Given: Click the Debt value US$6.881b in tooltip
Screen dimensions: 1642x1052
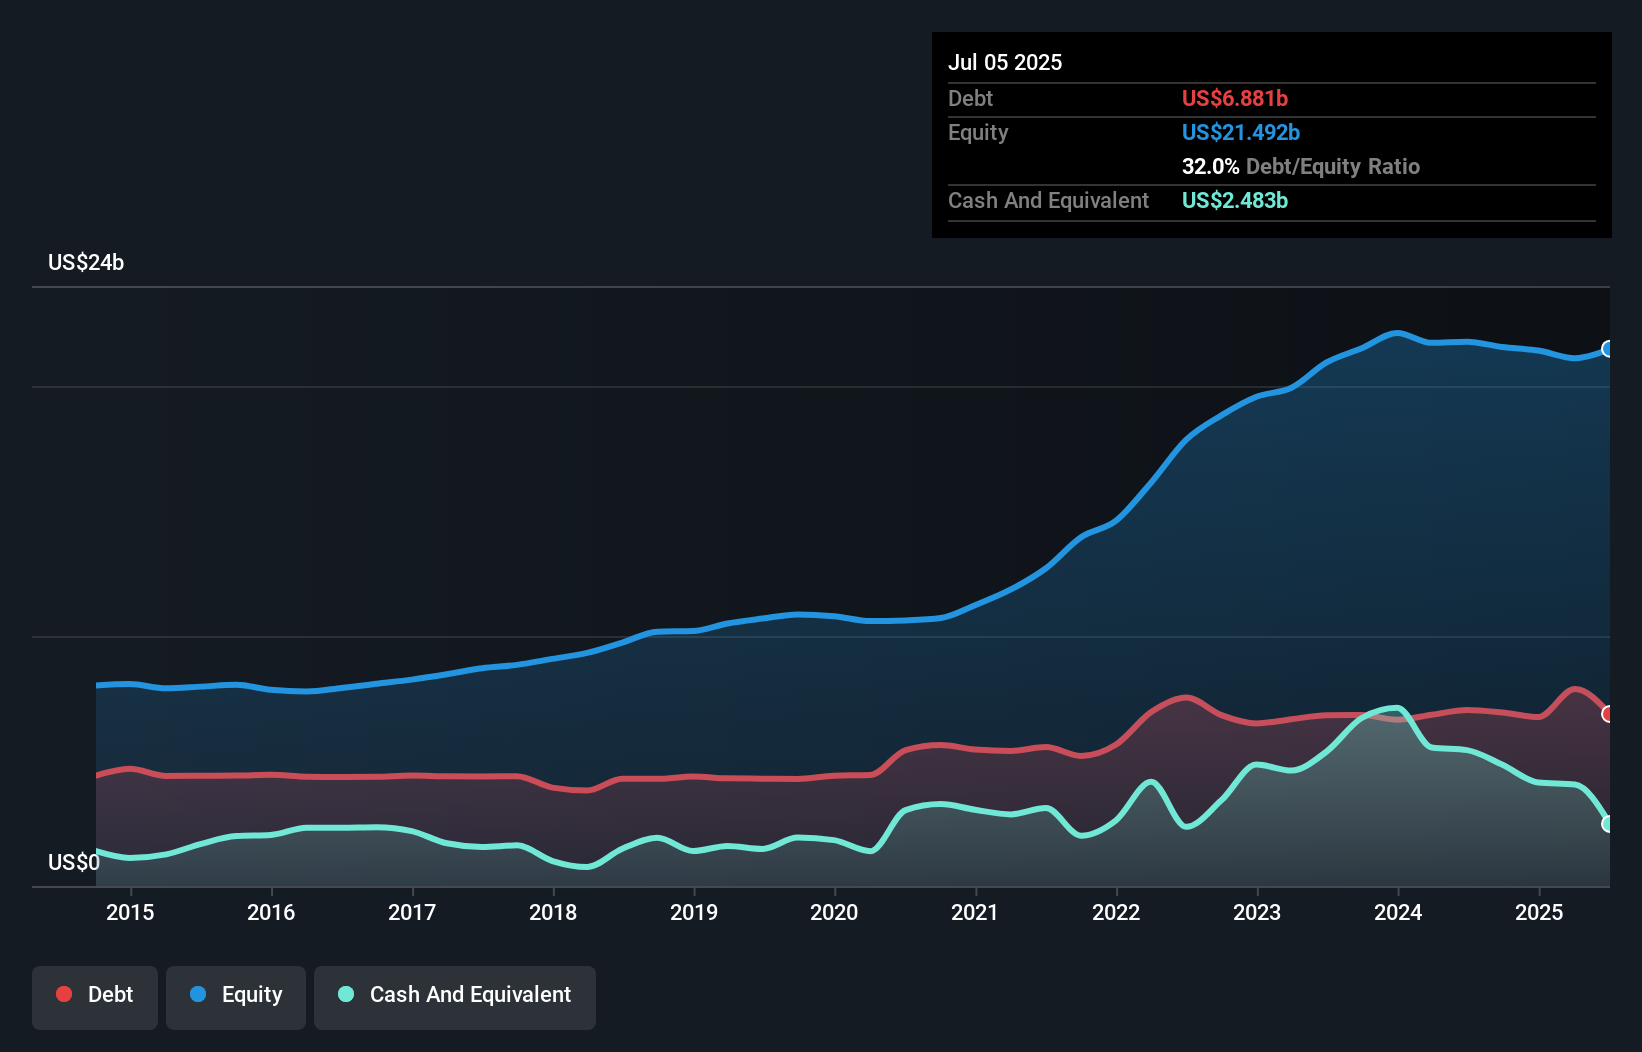Looking at the screenshot, I should (1235, 98).
